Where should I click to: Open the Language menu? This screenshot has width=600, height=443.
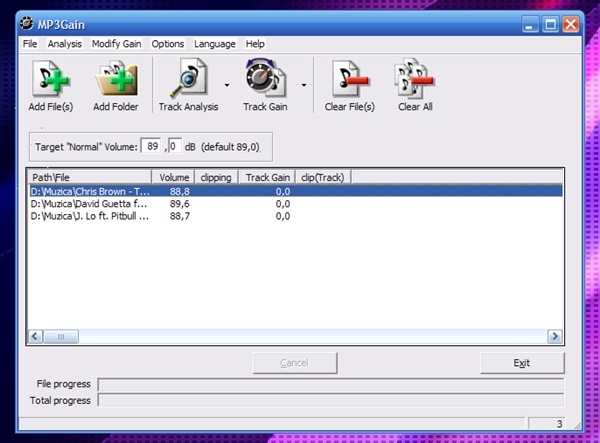point(215,44)
